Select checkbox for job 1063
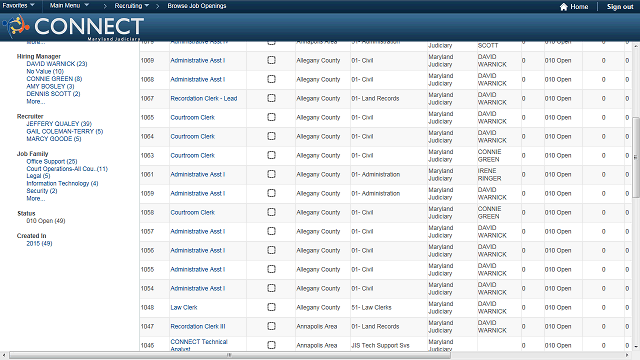Screen dimensions: 640x360 click(271, 155)
